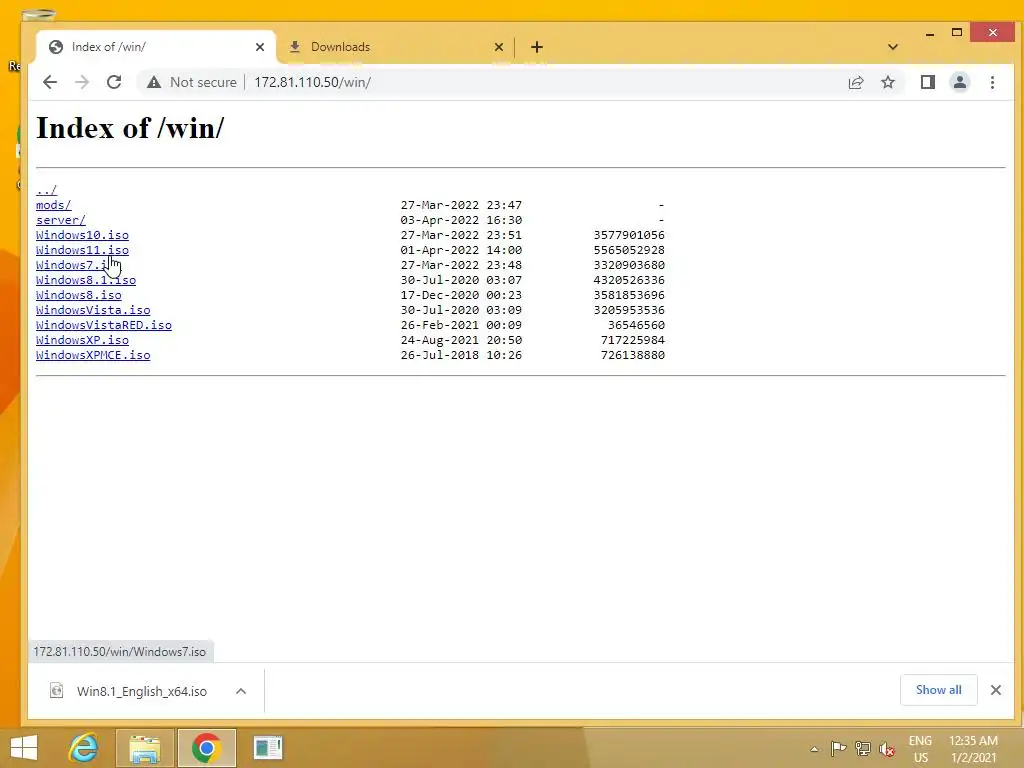
Task: Open the mods/ folder link
Action: (x=54, y=205)
